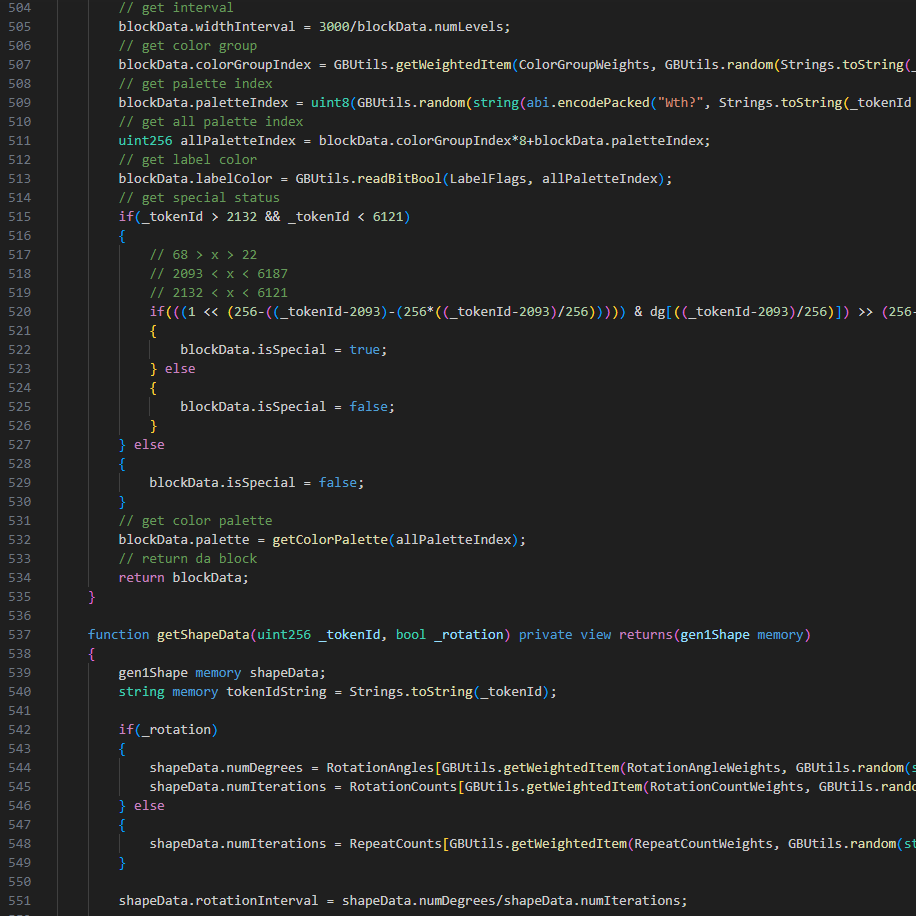Click RotationAngles array on line 544
This screenshot has height=916, width=916.
(380, 768)
